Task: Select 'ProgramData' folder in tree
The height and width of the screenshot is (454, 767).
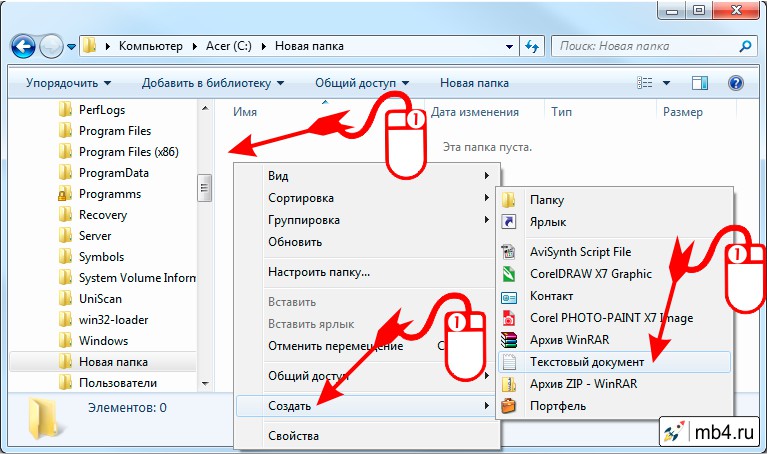Action: pos(113,173)
